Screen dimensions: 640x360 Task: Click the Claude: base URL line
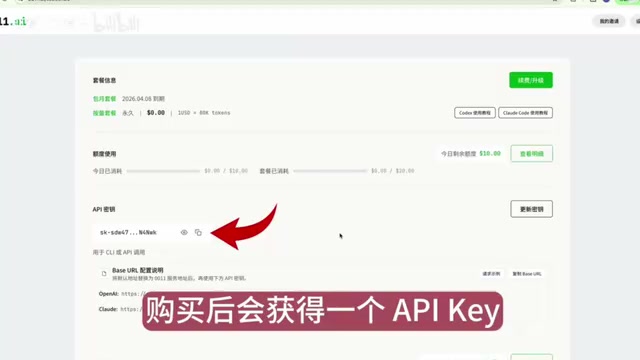[x=121, y=309]
